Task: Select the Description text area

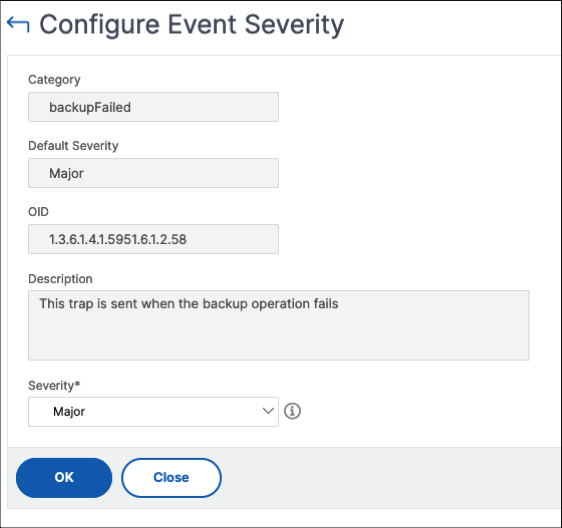Action: click(278, 325)
